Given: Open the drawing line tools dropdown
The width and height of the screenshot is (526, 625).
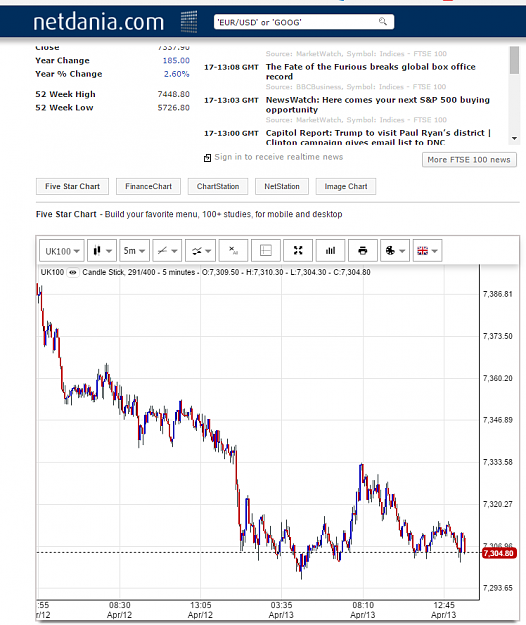Looking at the screenshot, I should coord(167,251).
